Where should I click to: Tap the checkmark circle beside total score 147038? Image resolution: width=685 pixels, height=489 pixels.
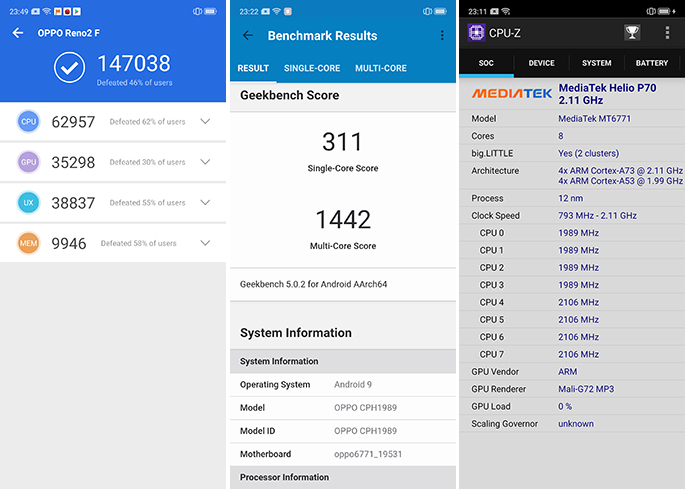pos(69,68)
